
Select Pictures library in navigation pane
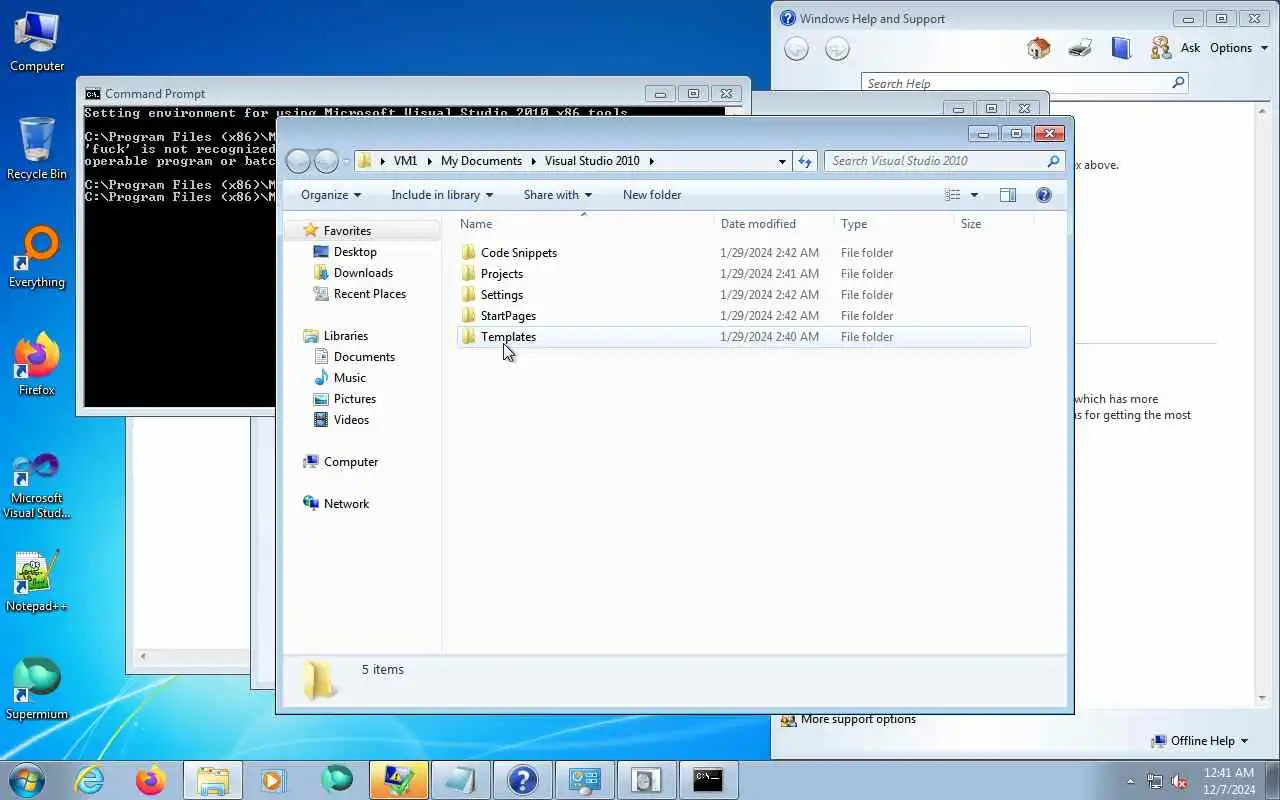click(x=354, y=399)
